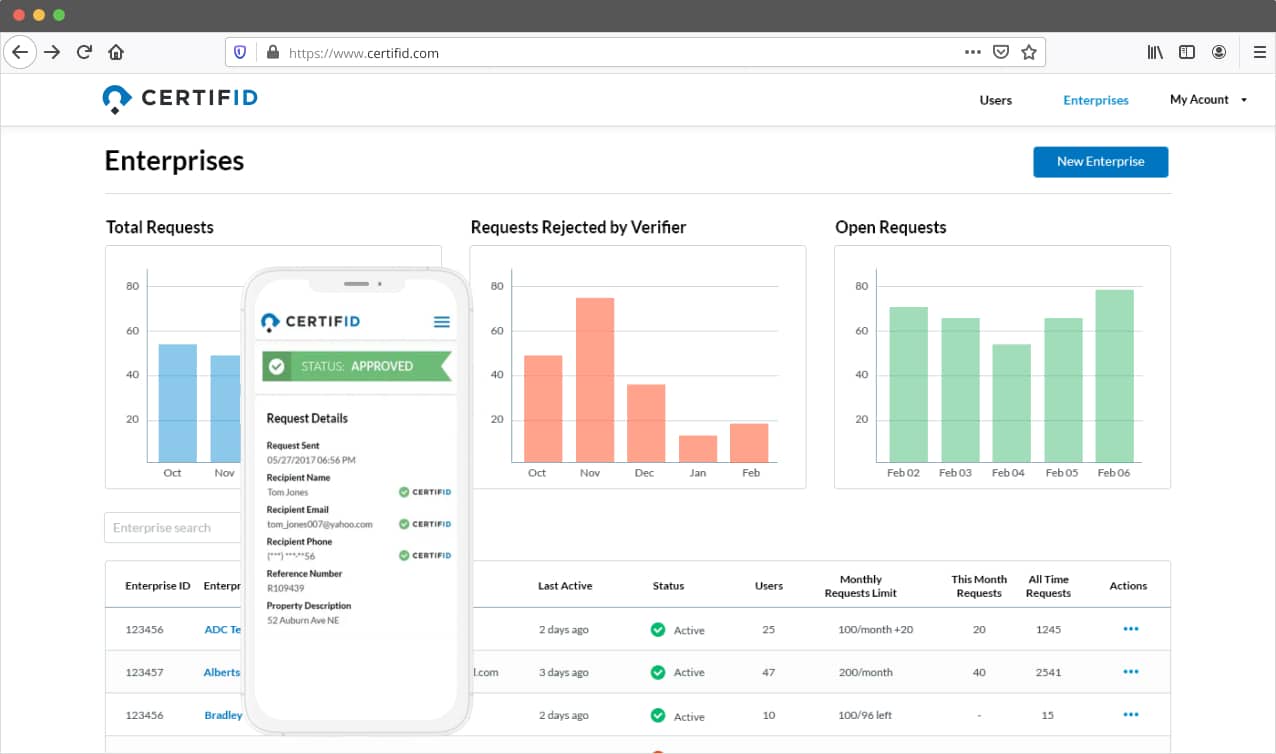Click the address bar URL certifid.com

[x=363, y=53]
